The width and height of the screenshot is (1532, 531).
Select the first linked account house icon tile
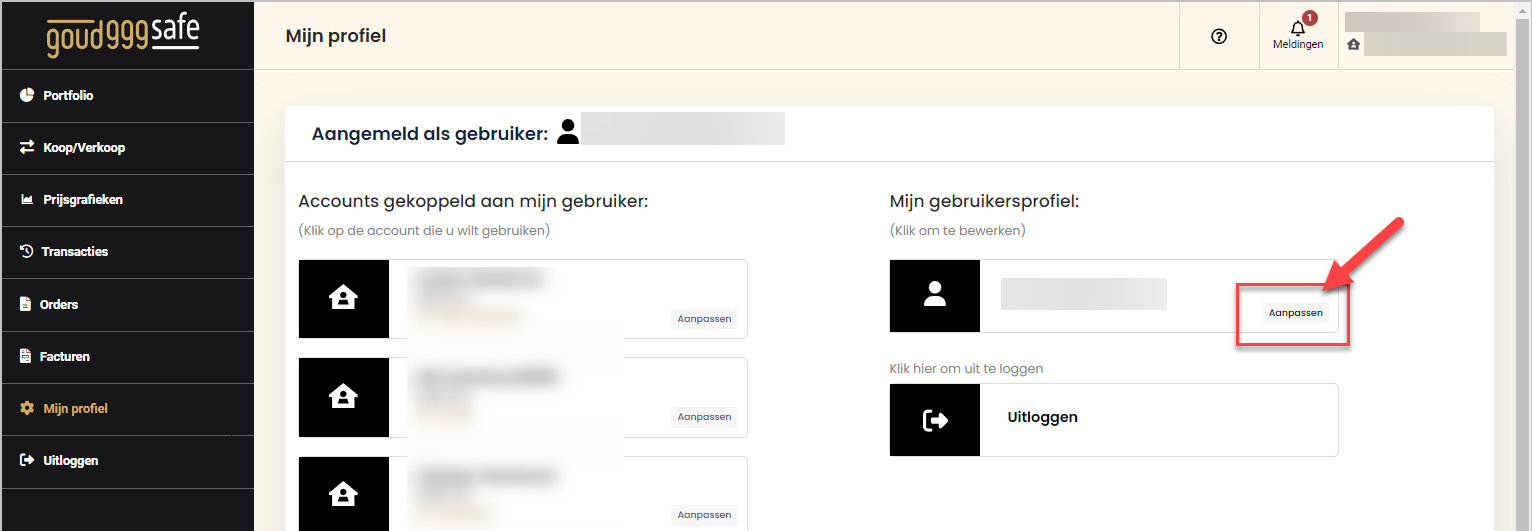pyautogui.click(x=344, y=299)
